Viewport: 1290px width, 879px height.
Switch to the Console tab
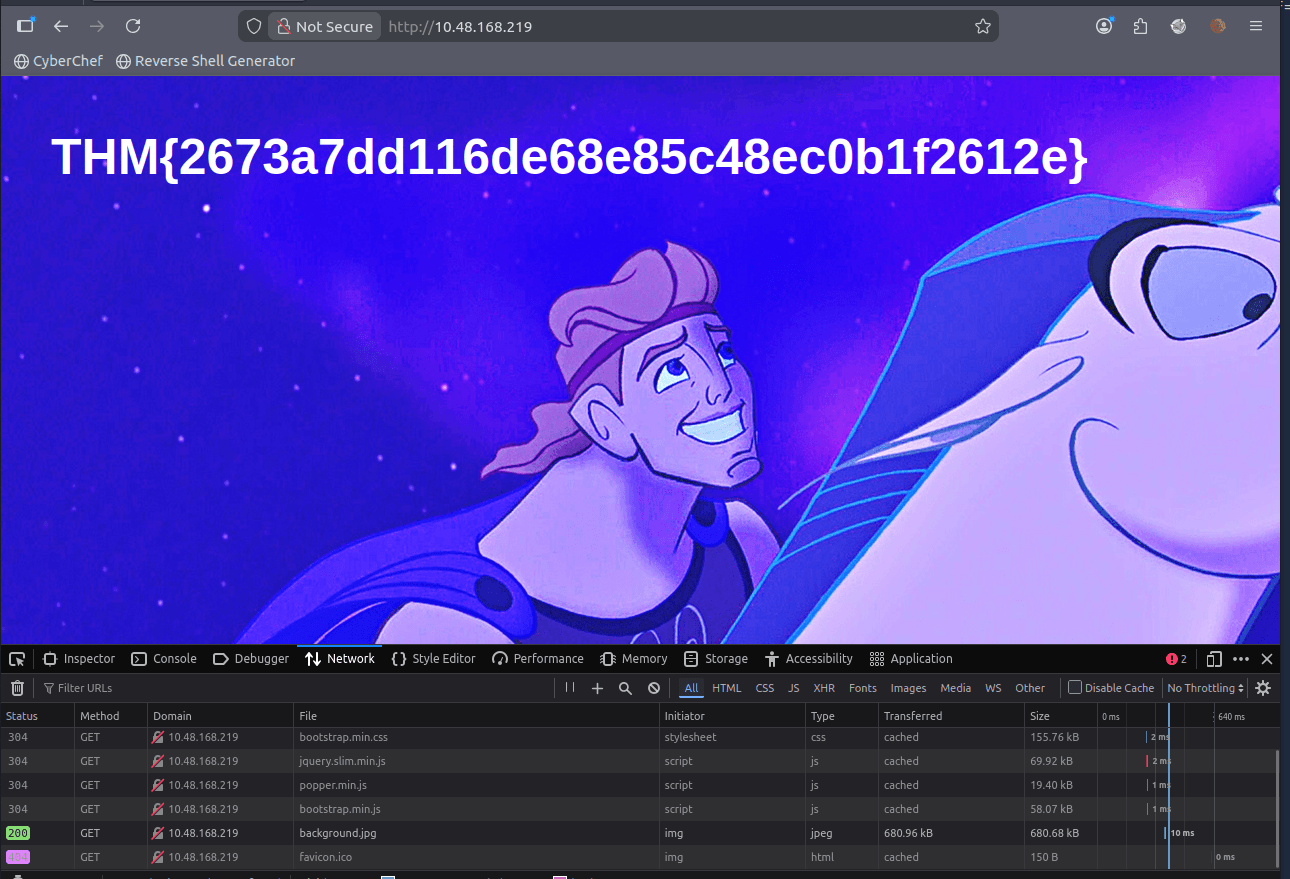(165, 659)
